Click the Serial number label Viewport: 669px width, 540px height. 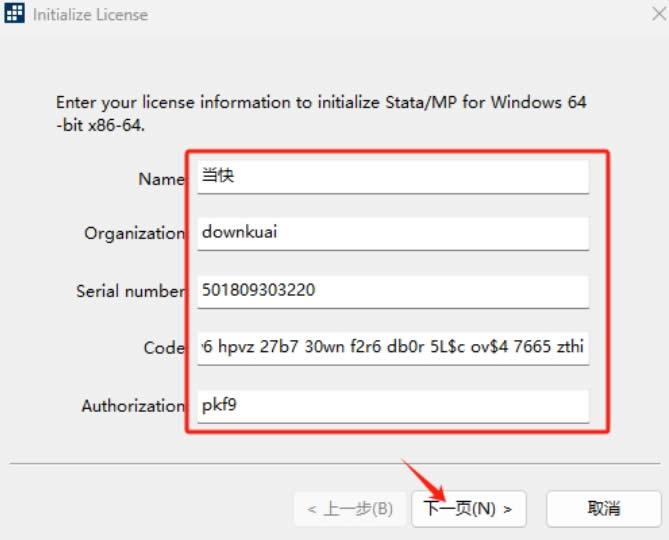tap(130, 291)
